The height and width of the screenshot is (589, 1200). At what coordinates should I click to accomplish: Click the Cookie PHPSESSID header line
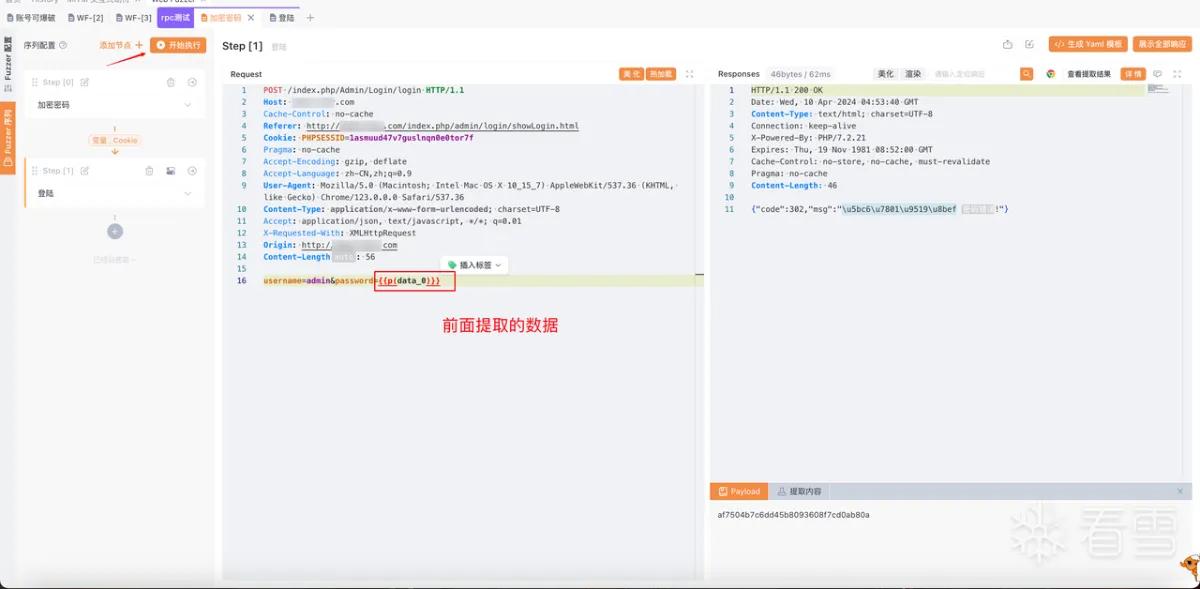[x=368, y=138]
